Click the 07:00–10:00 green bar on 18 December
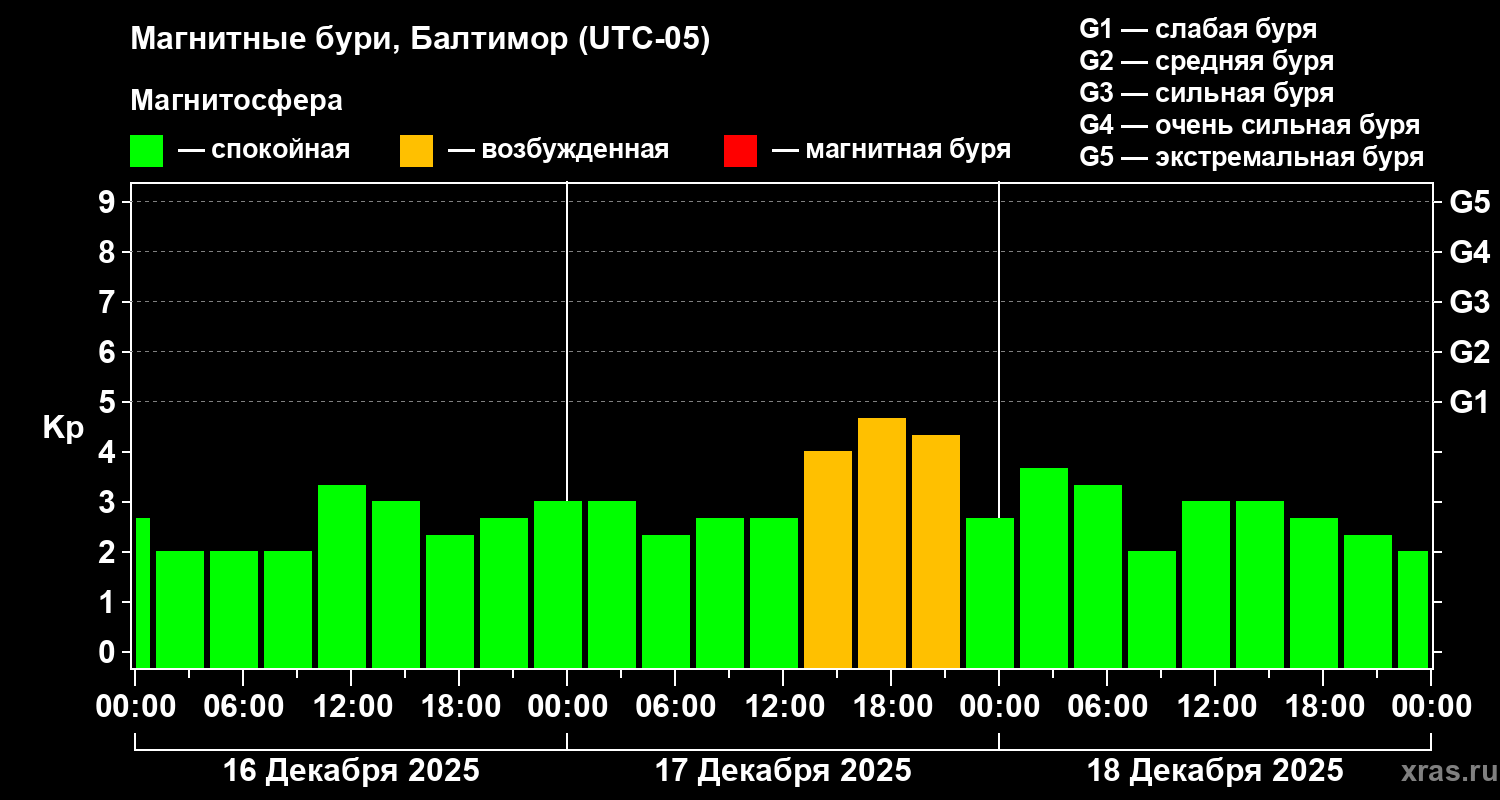This screenshot has width=1500, height=800. pos(1152,609)
